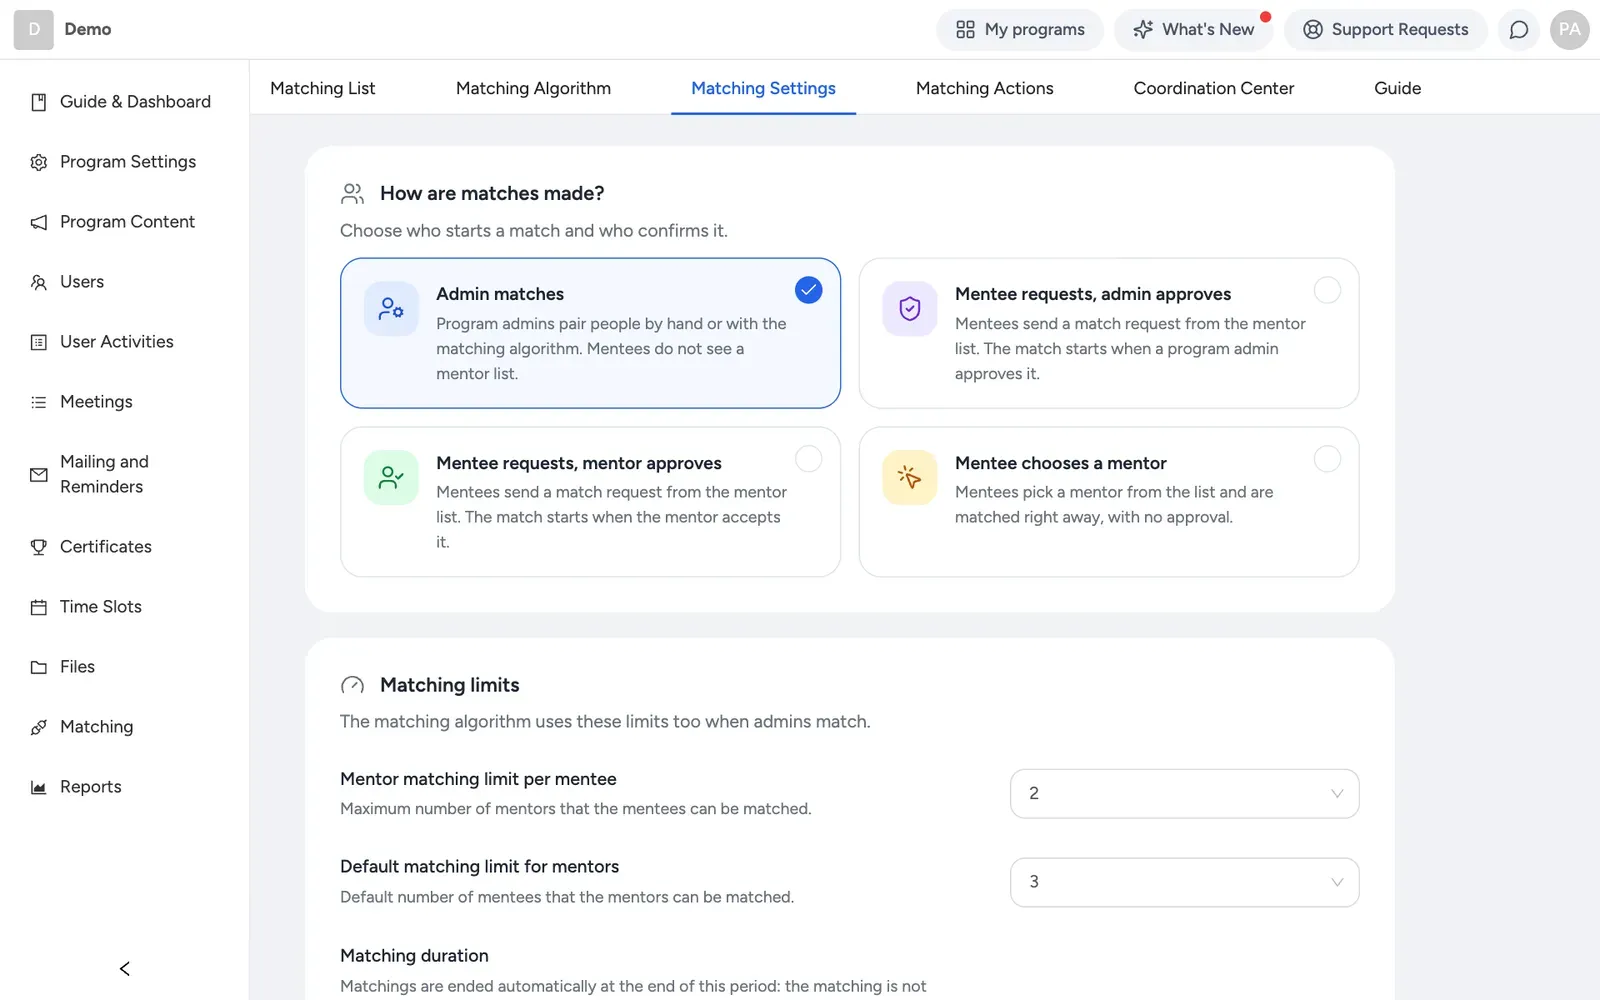Screen dimensions: 1600x1000
Task: Open the chat bubble icon in header
Action: coord(1519,30)
